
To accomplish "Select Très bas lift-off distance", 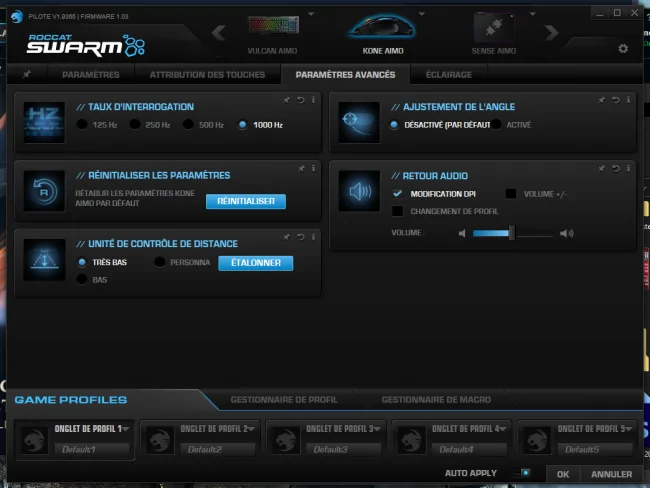I will pyautogui.click(x=82, y=262).
